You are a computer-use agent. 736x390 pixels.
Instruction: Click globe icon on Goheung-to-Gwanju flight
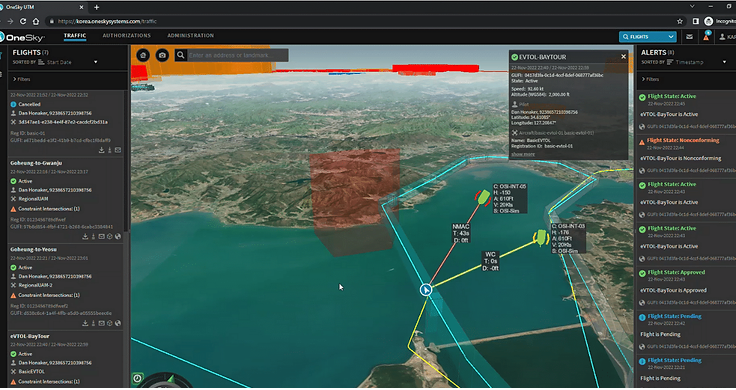(x=118, y=237)
